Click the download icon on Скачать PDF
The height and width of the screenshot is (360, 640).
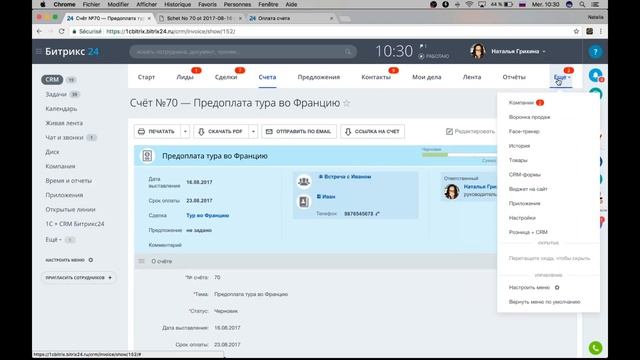(201, 131)
